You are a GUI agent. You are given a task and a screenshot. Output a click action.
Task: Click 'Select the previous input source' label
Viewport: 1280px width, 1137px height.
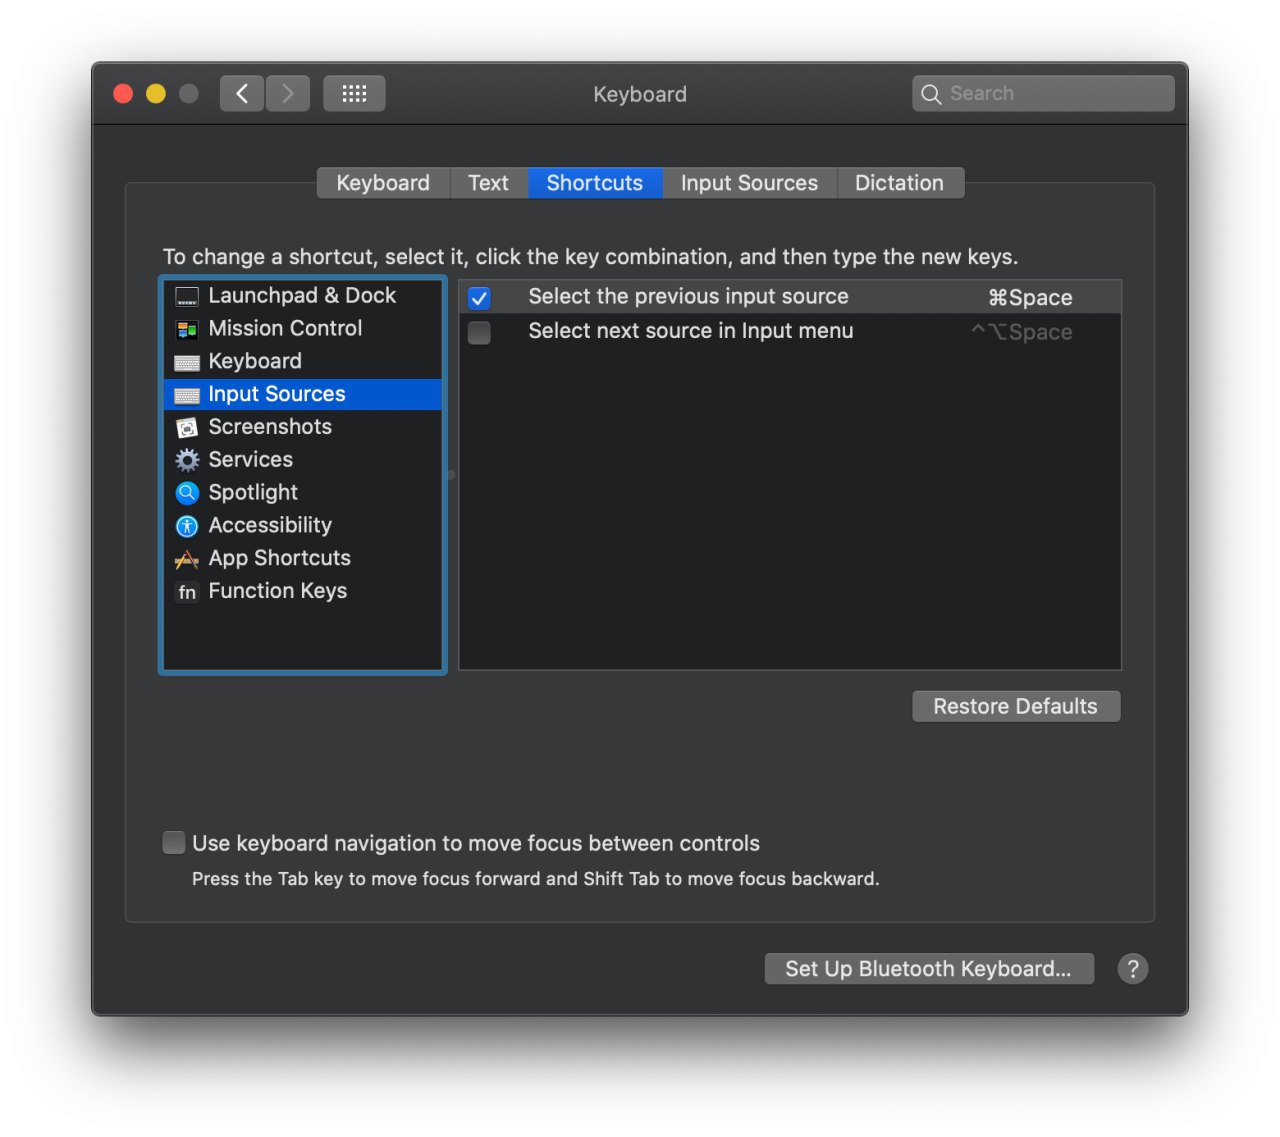688,297
